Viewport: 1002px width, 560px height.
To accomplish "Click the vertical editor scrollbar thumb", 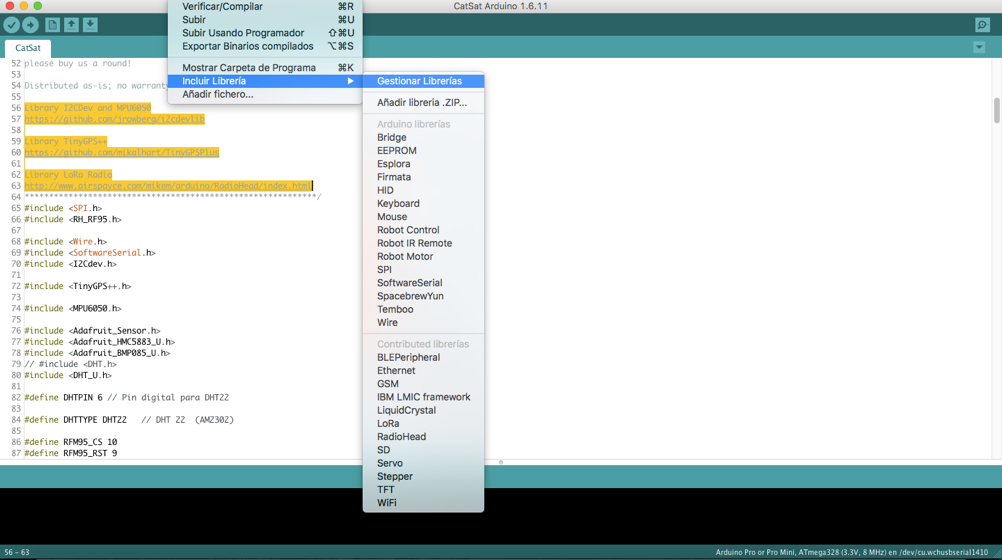I will (x=996, y=110).
